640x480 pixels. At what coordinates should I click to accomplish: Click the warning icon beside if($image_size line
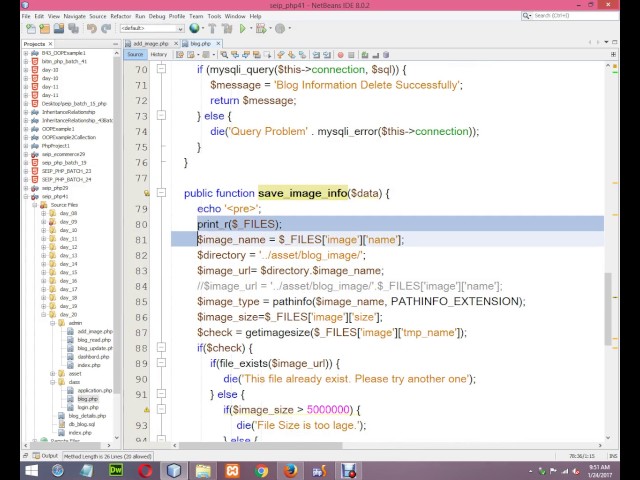pyautogui.click(x=147, y=409)
